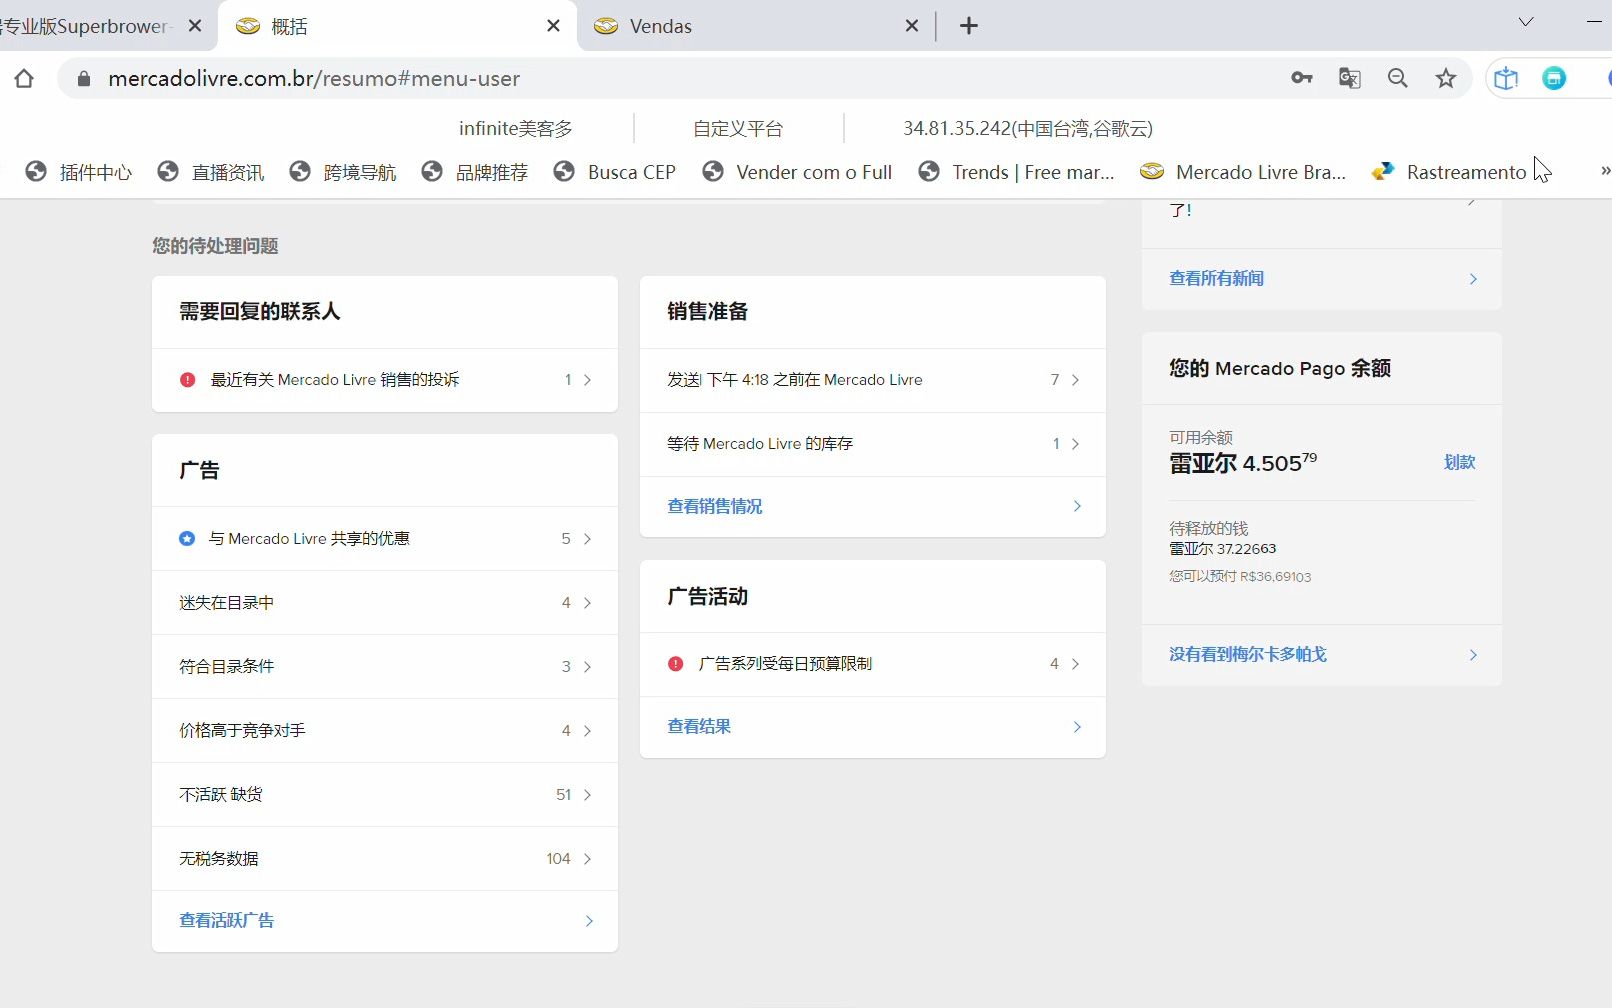Click the 雷亚尔 37.22663 pending amount
This screenshot has height=1008, width=1612.
pyautogui.click(x=1223, y=549)
